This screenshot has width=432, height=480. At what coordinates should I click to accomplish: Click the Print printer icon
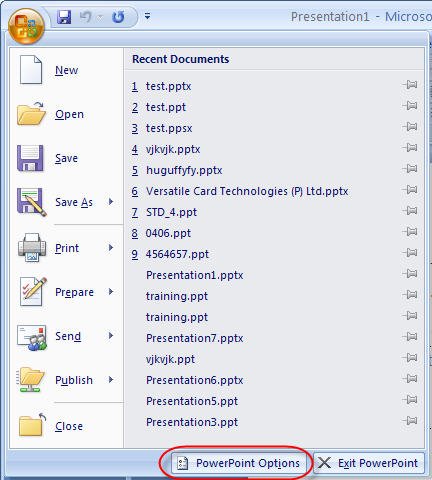coord(32,247)
